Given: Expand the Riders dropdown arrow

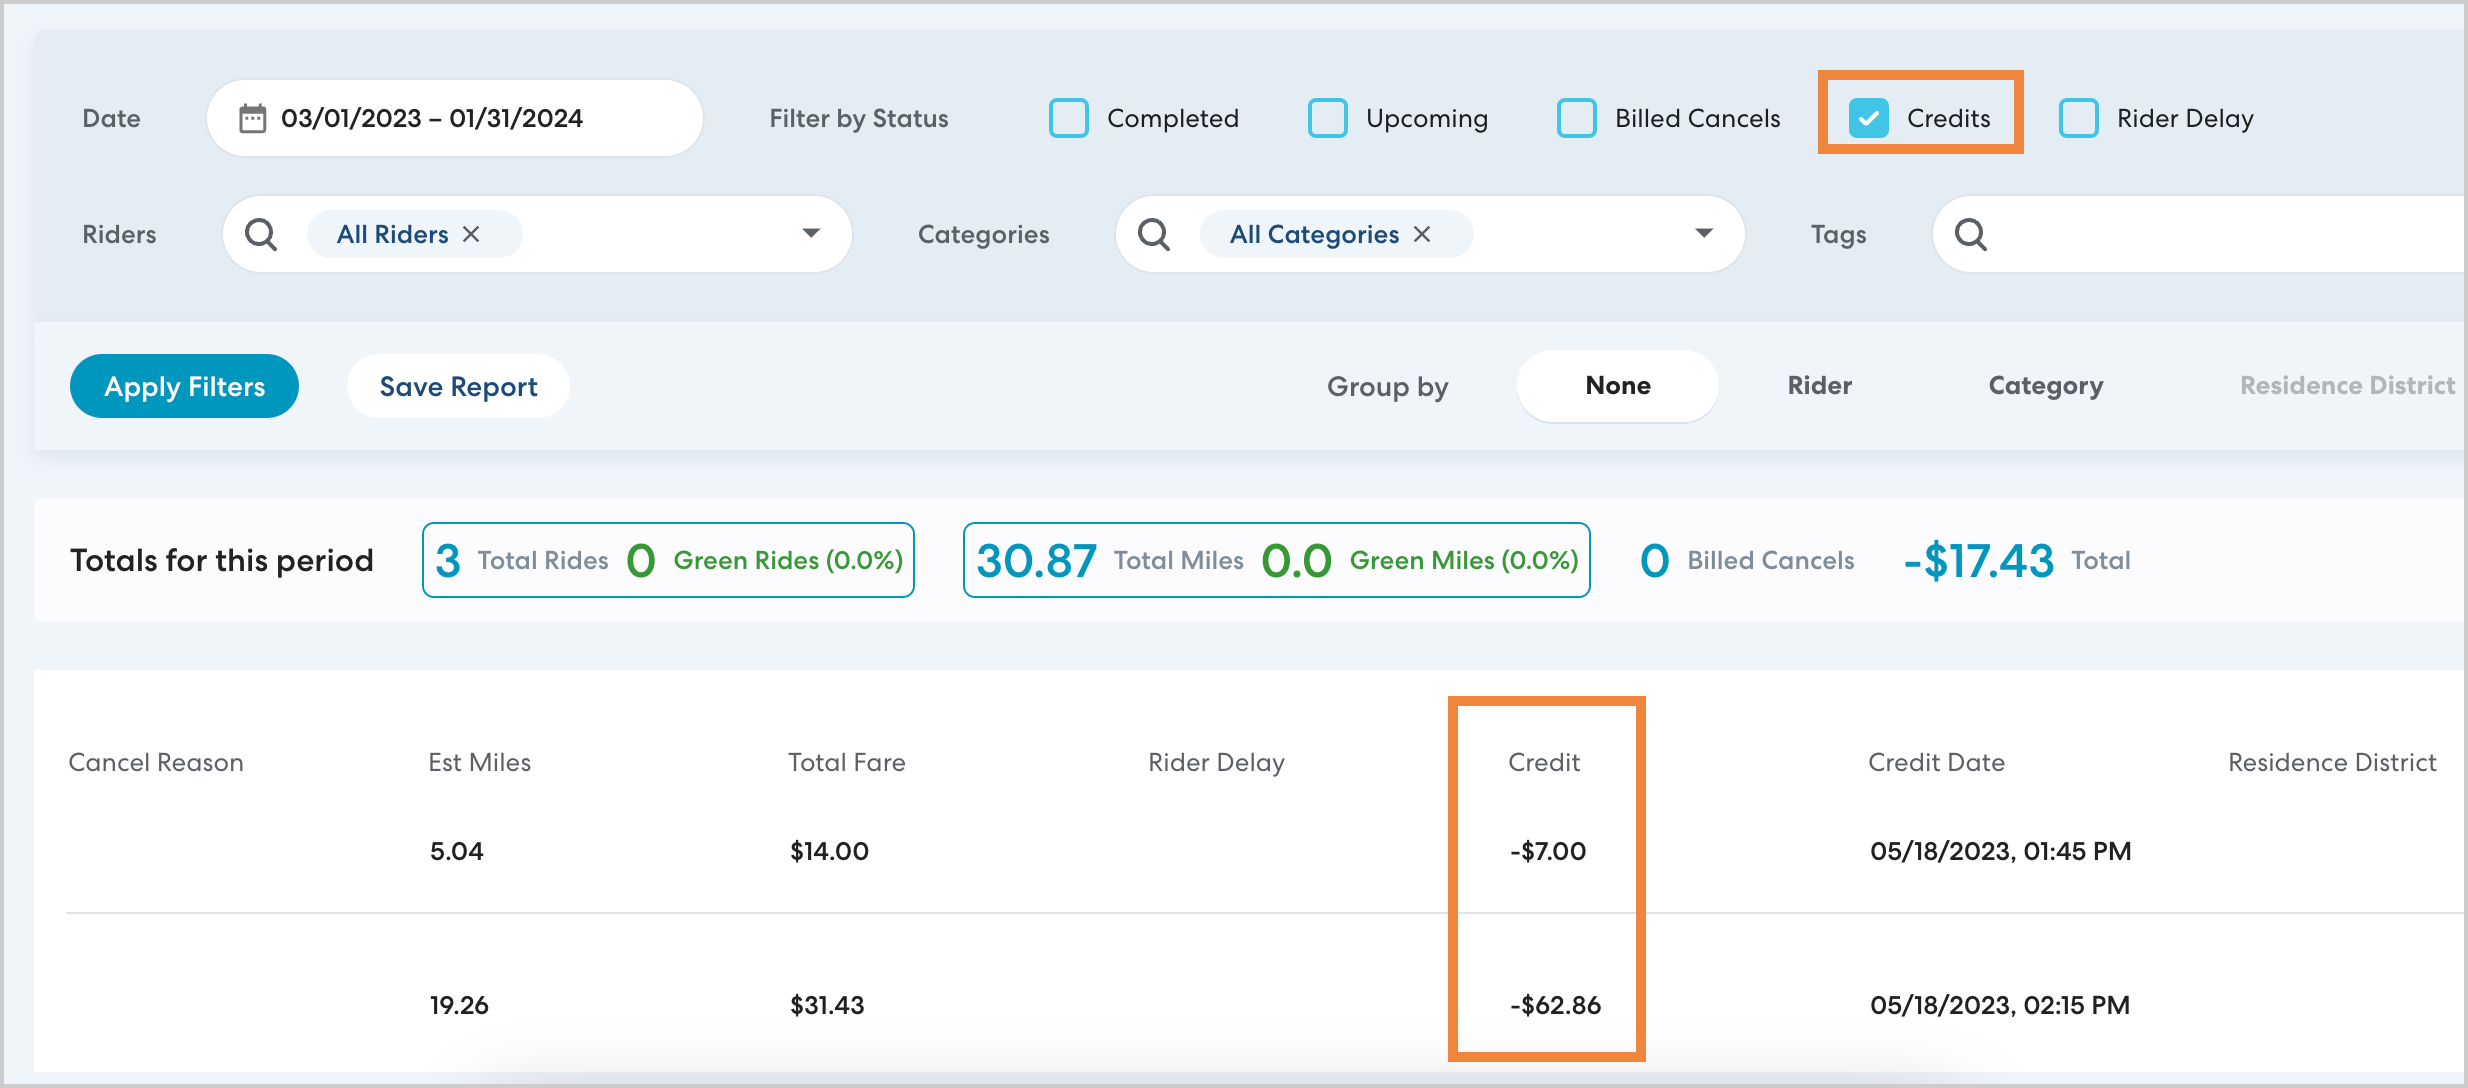Looking at the screenshot, I should 811,234.
